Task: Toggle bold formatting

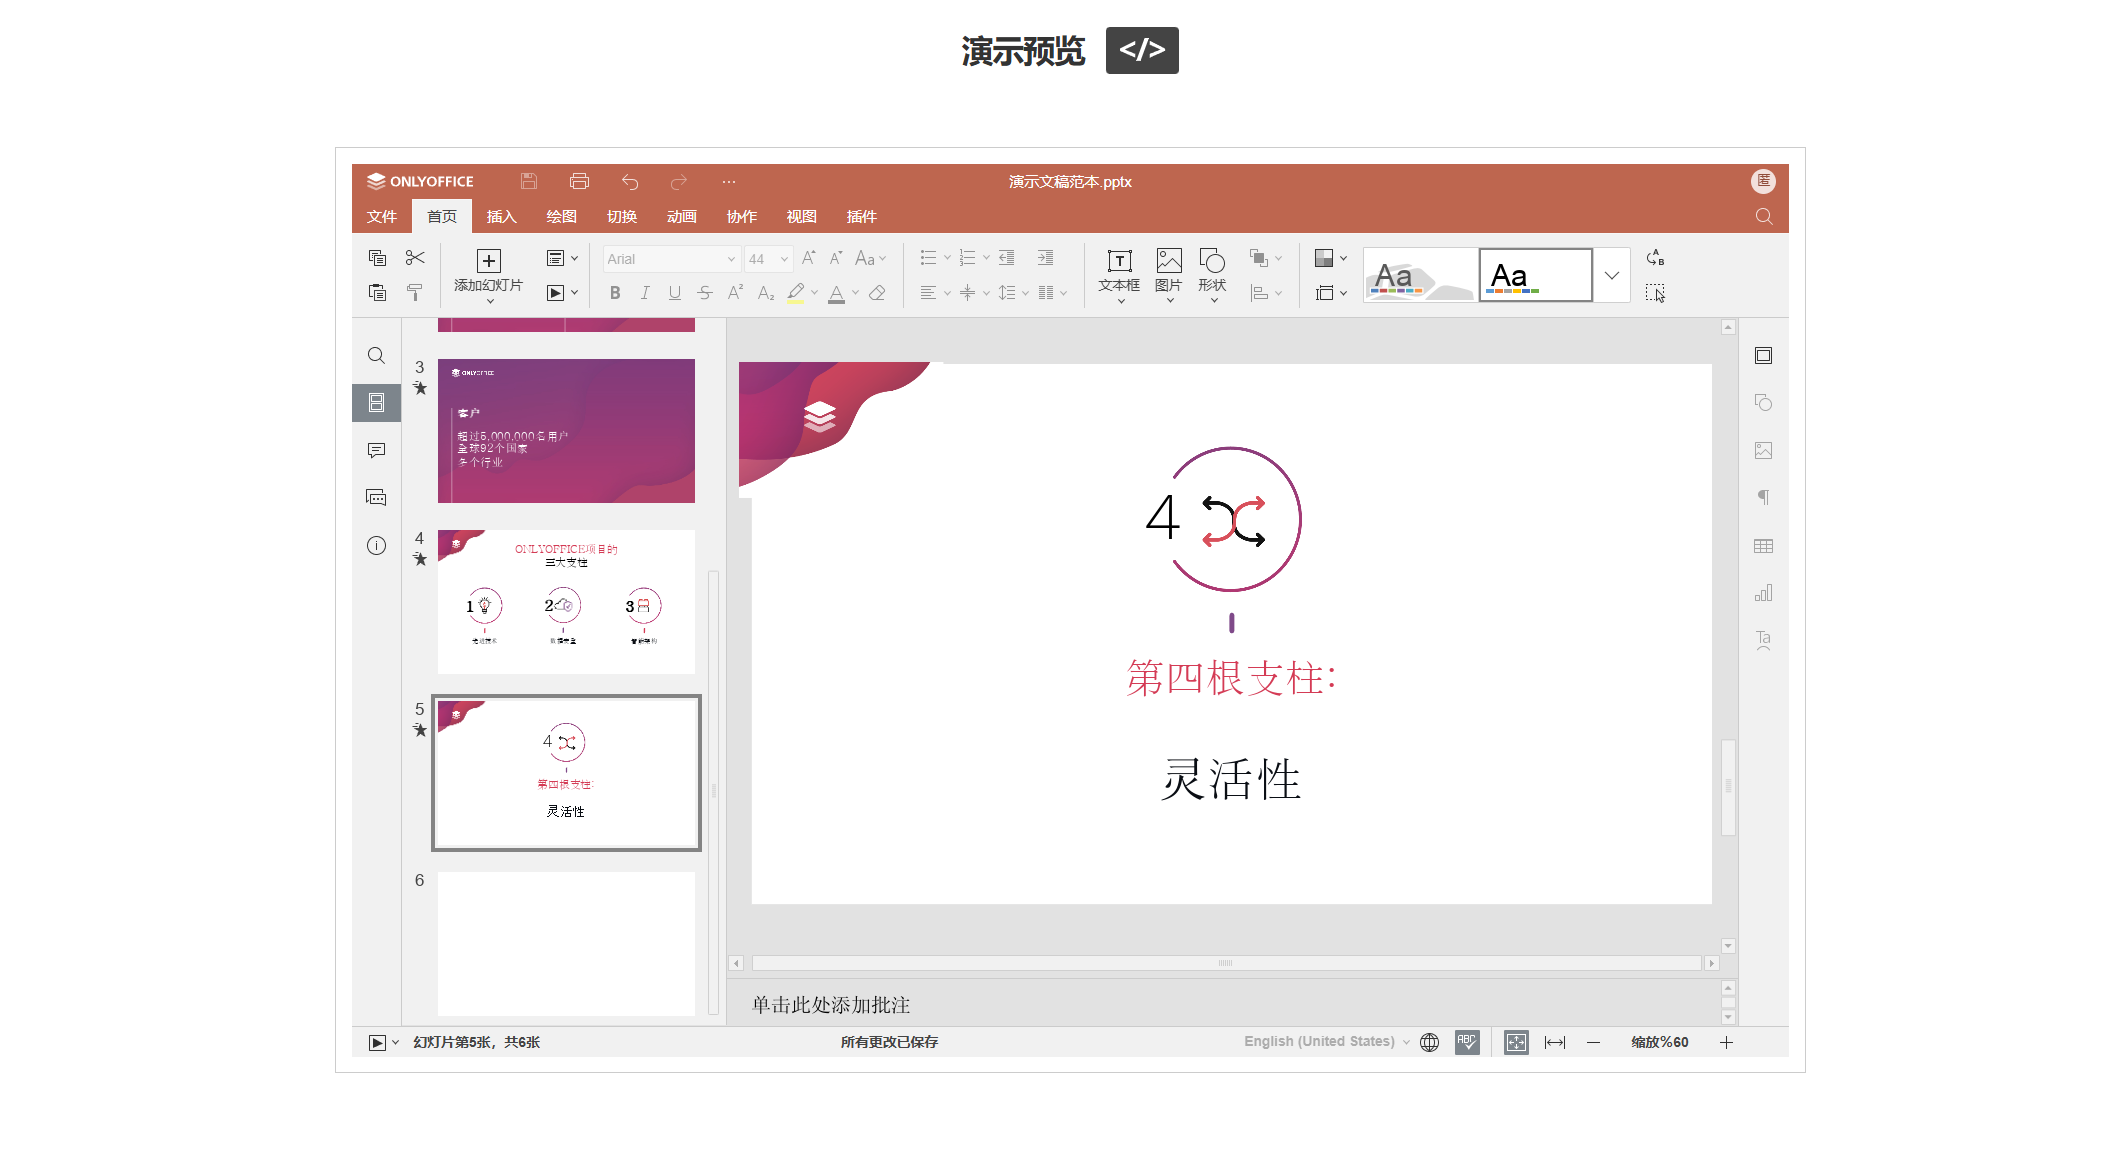Action: pos(615,293)
